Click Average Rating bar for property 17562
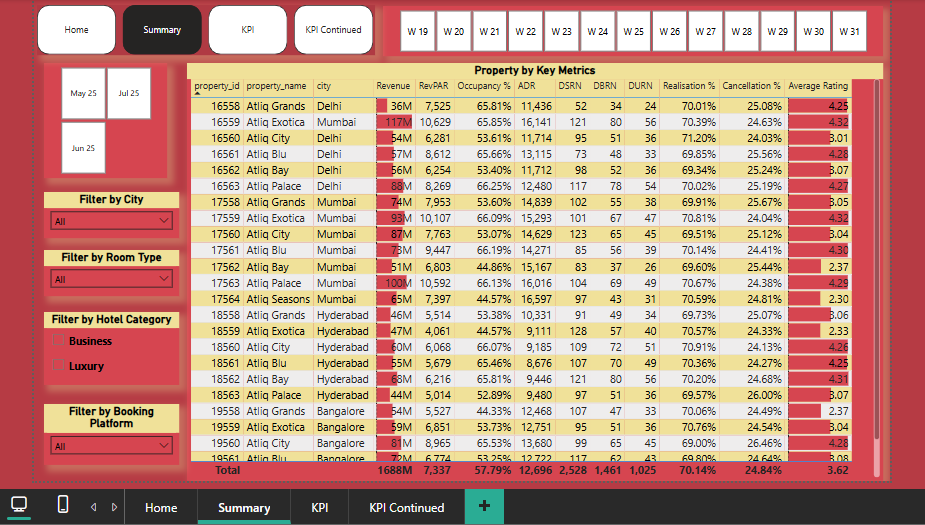The image size is (925, 525). pyautogui.click(x=805, y=267)
